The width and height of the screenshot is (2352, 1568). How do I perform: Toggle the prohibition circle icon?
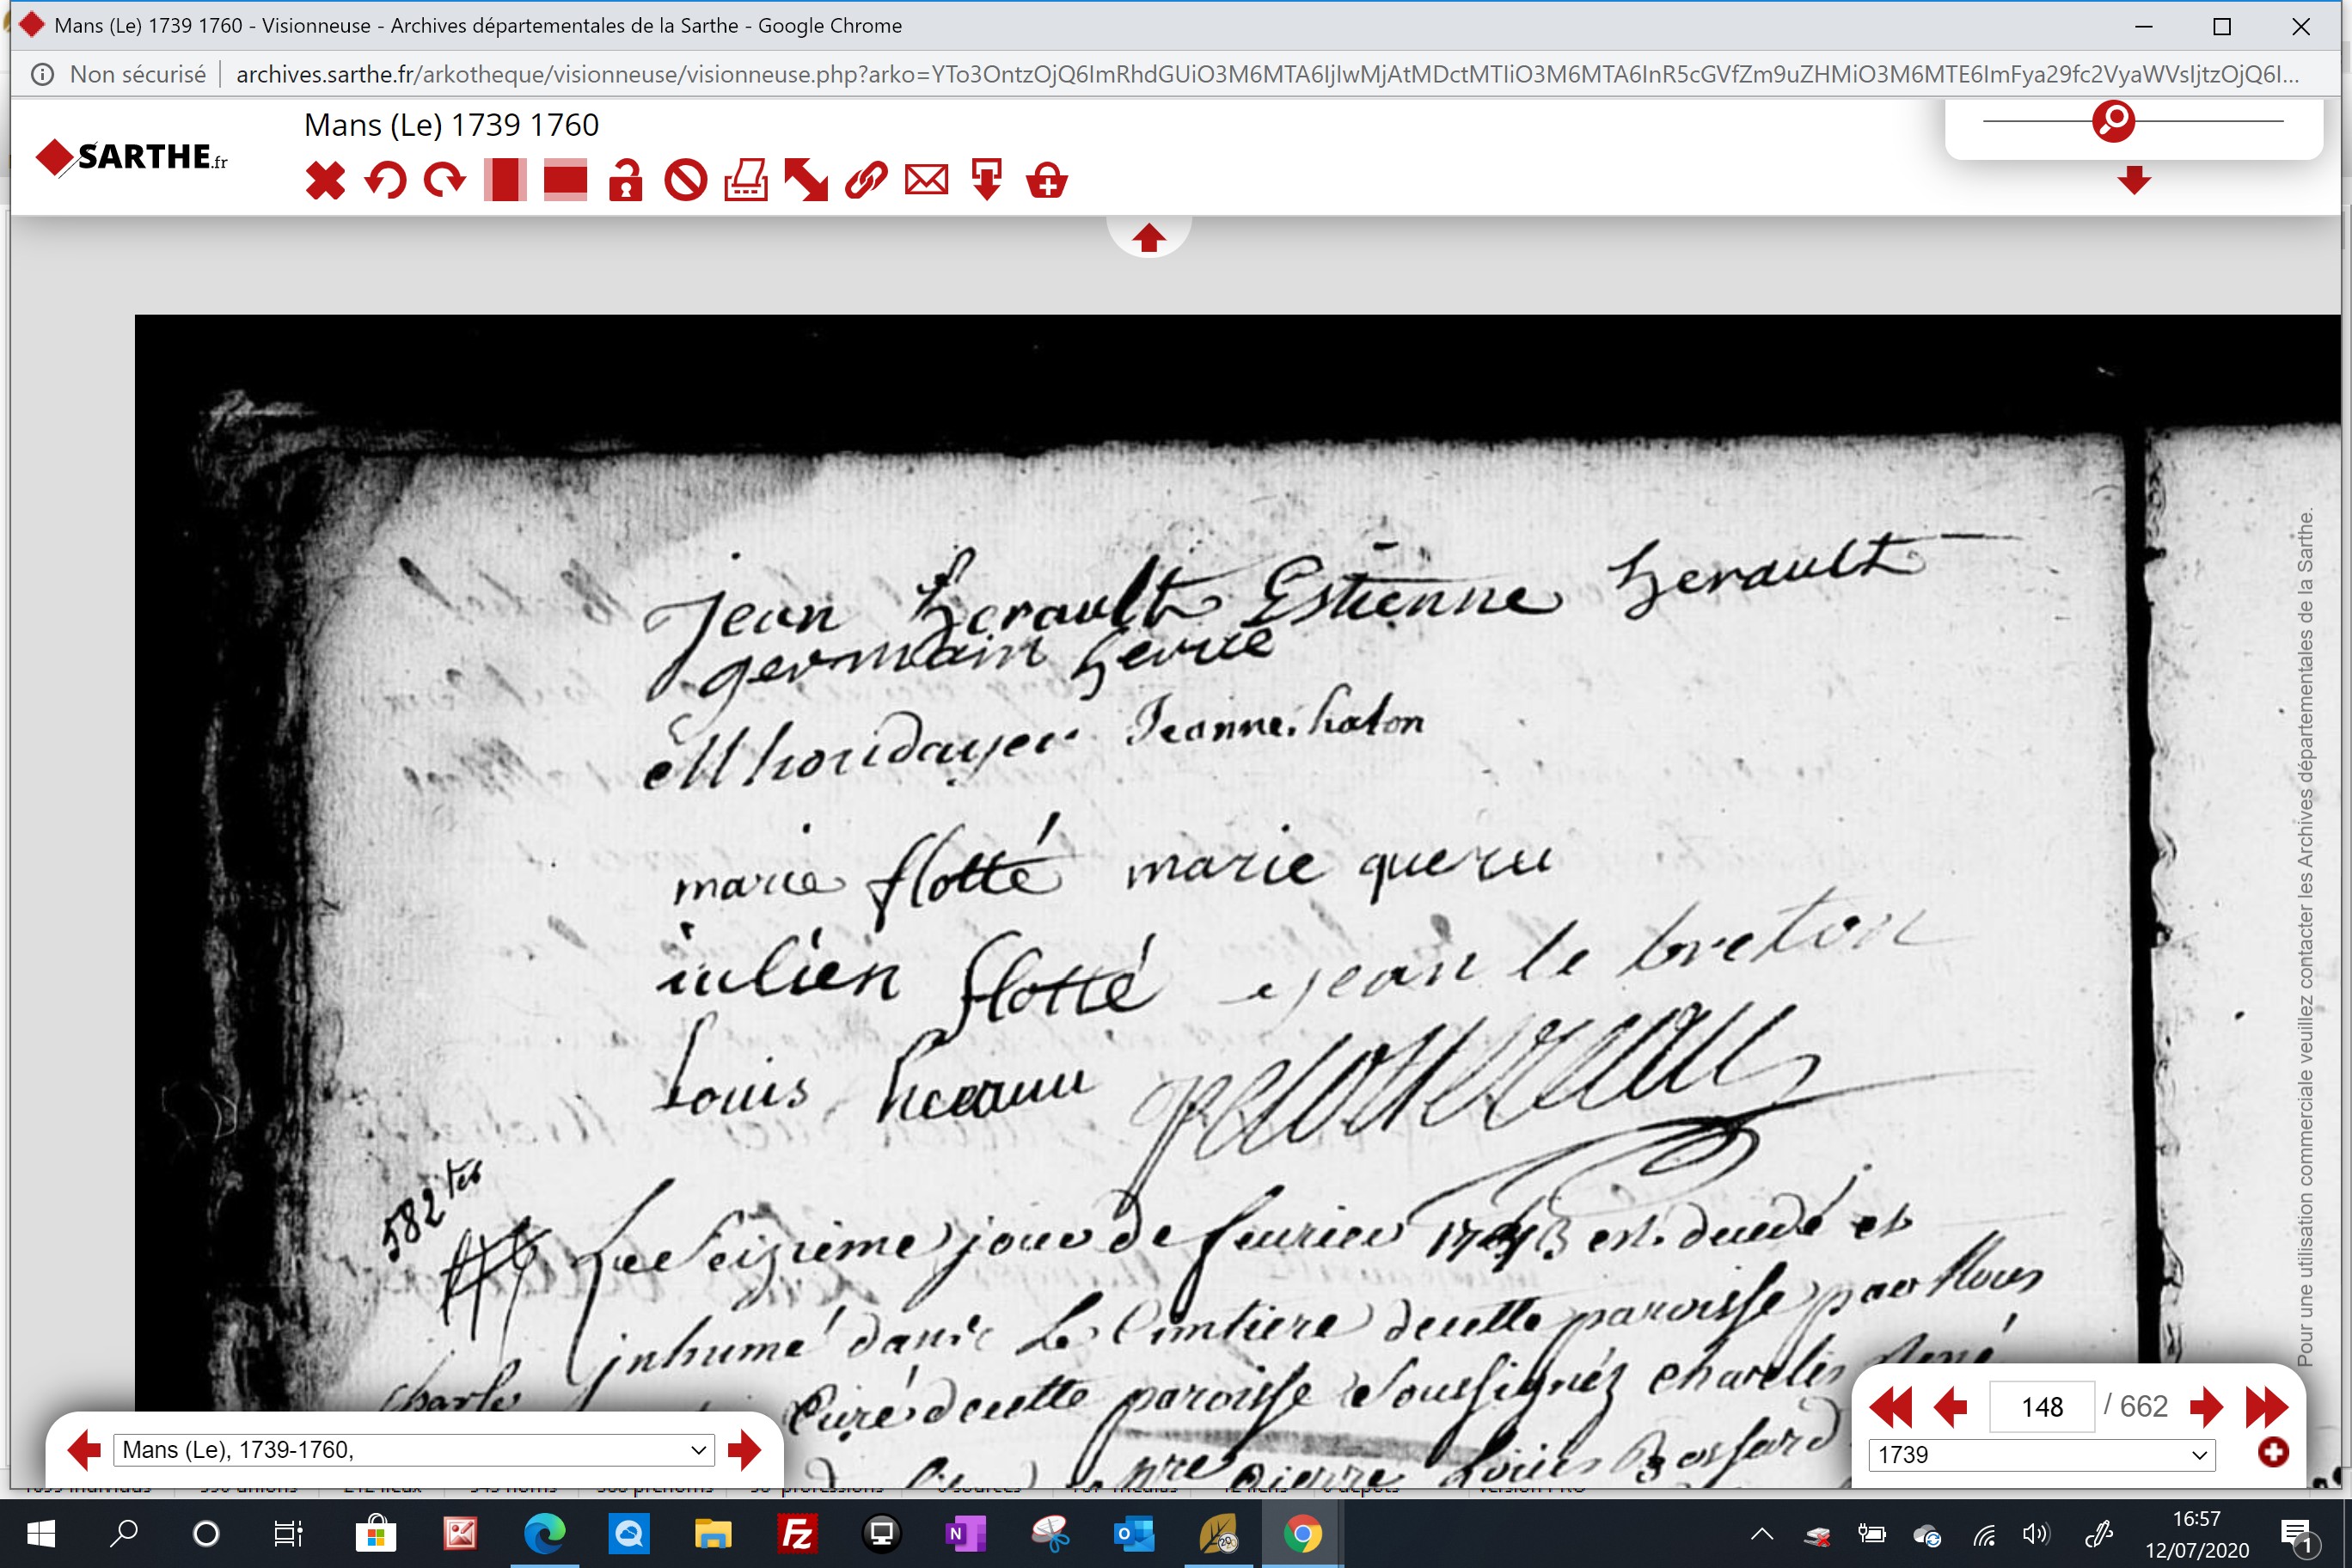coord(686,181)
